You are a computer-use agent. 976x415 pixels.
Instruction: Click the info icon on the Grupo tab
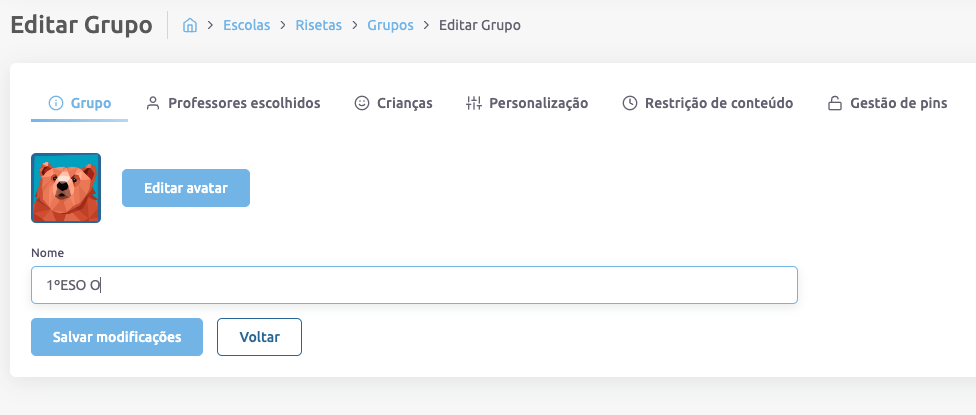pos(56,103)
